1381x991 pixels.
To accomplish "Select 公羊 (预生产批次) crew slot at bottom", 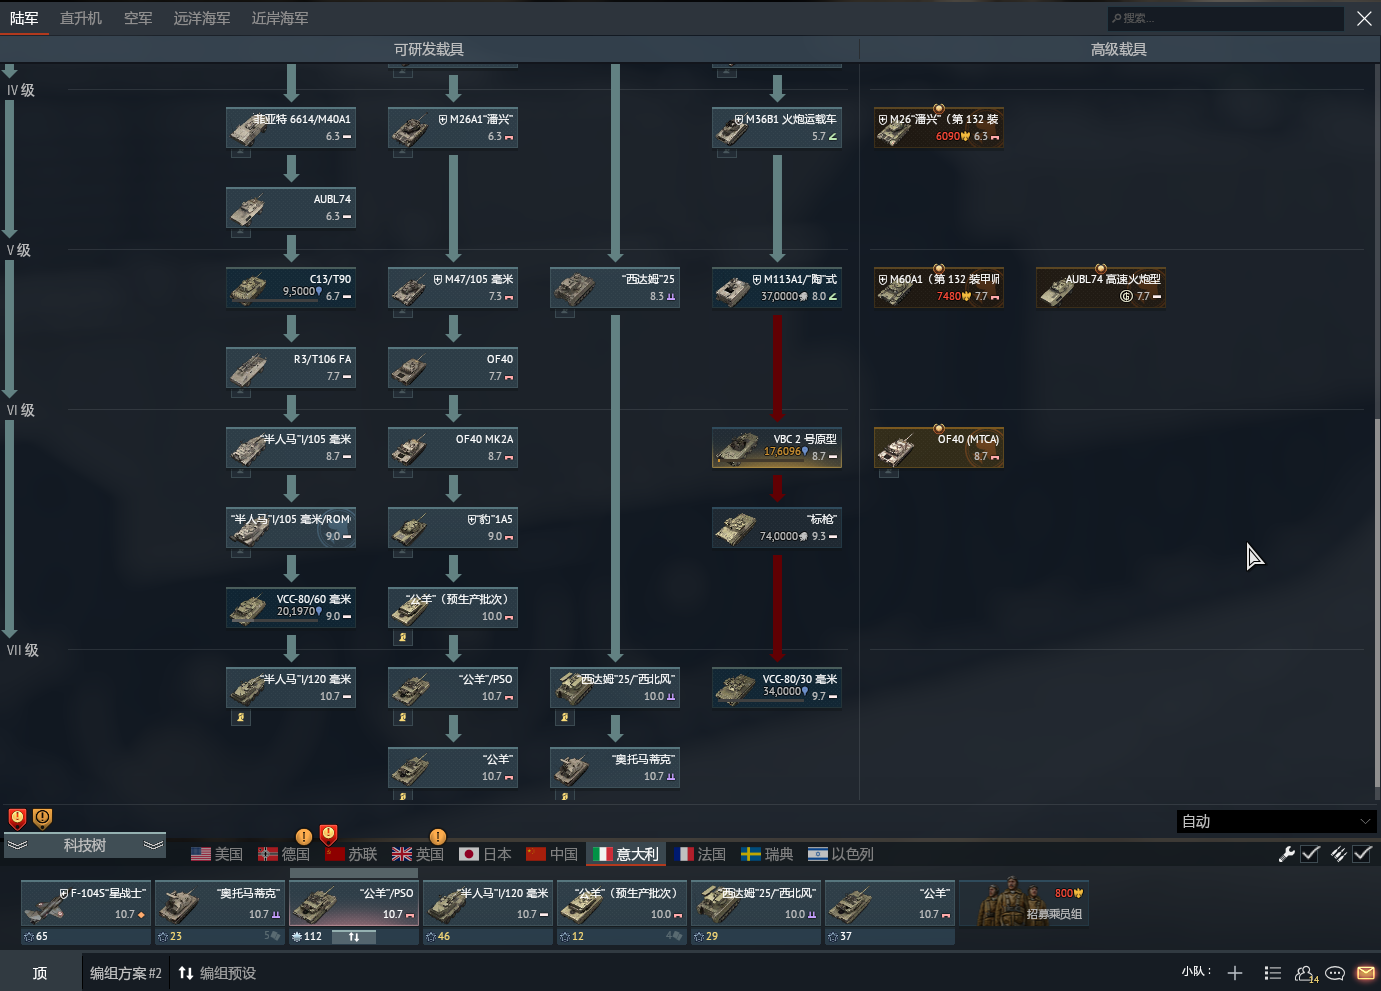I will (622, 904).
